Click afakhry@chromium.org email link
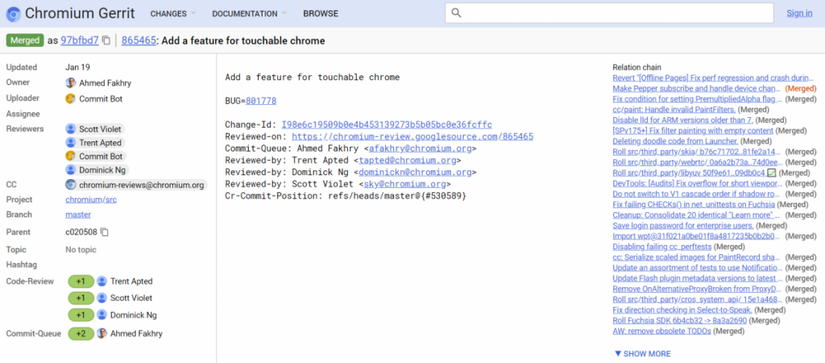 [x=420, y=148]
